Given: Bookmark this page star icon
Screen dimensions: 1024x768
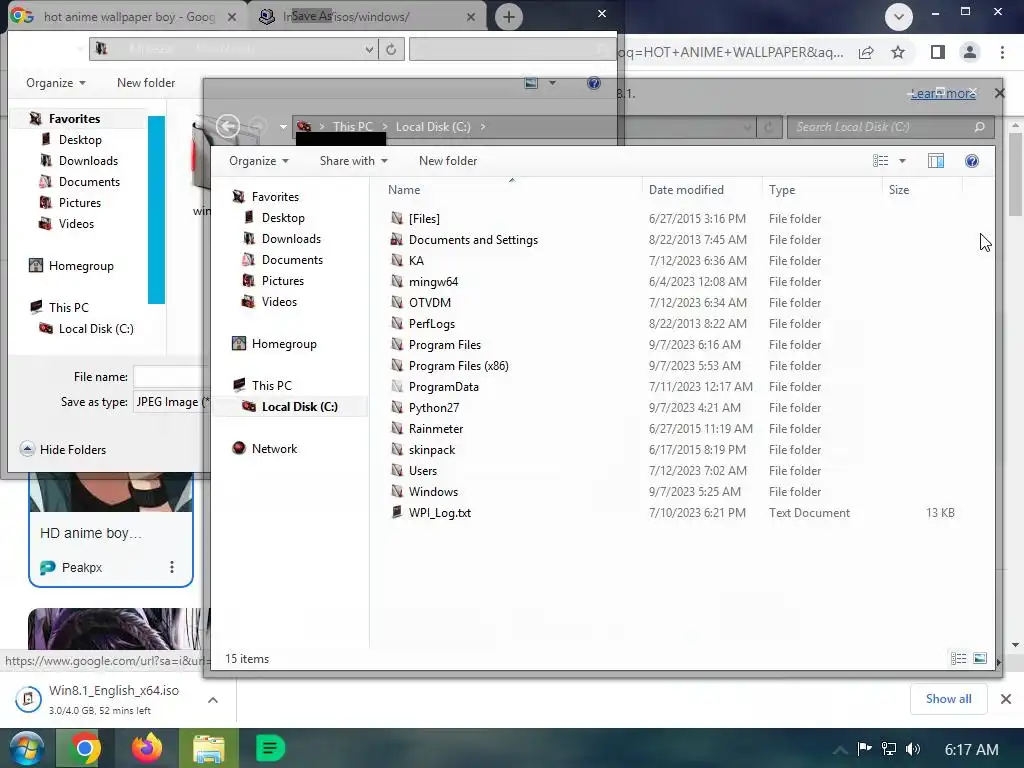Looking at the screenshot, I should click(898, 52).
